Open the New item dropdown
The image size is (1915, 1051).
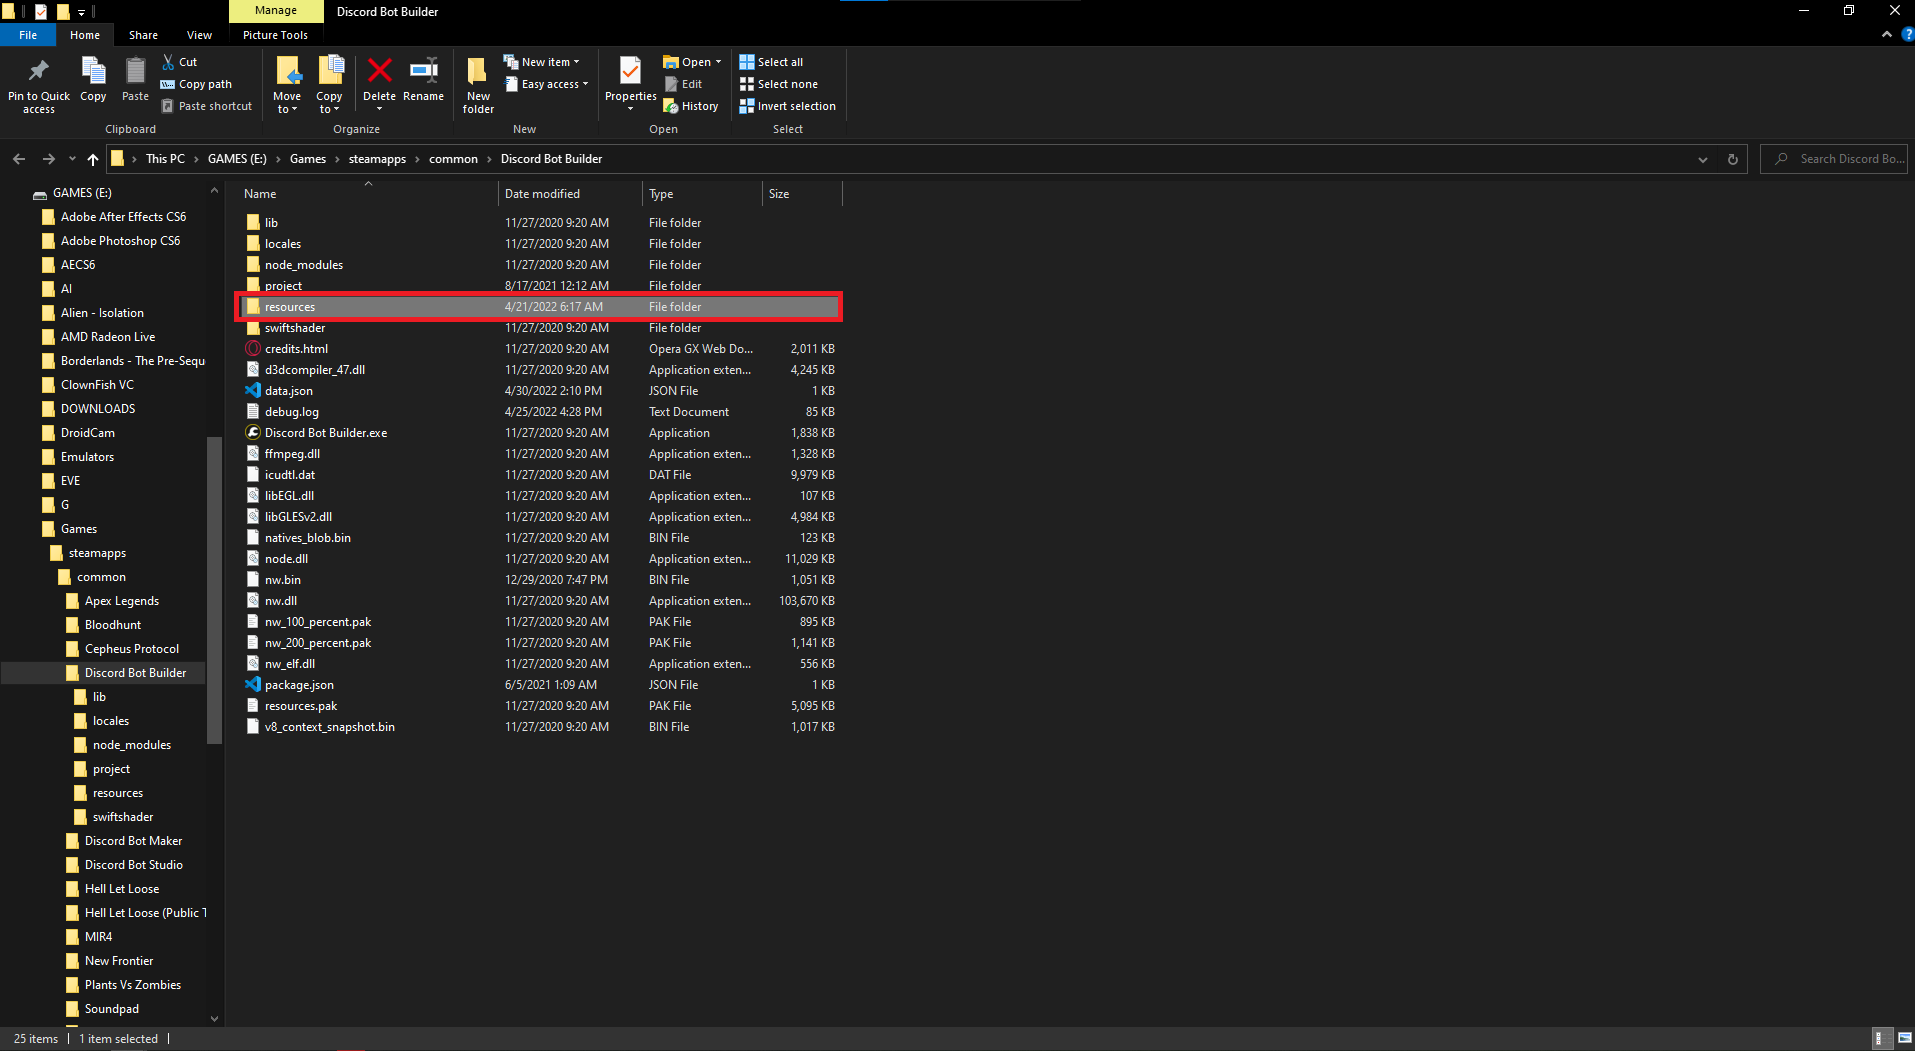541,62
